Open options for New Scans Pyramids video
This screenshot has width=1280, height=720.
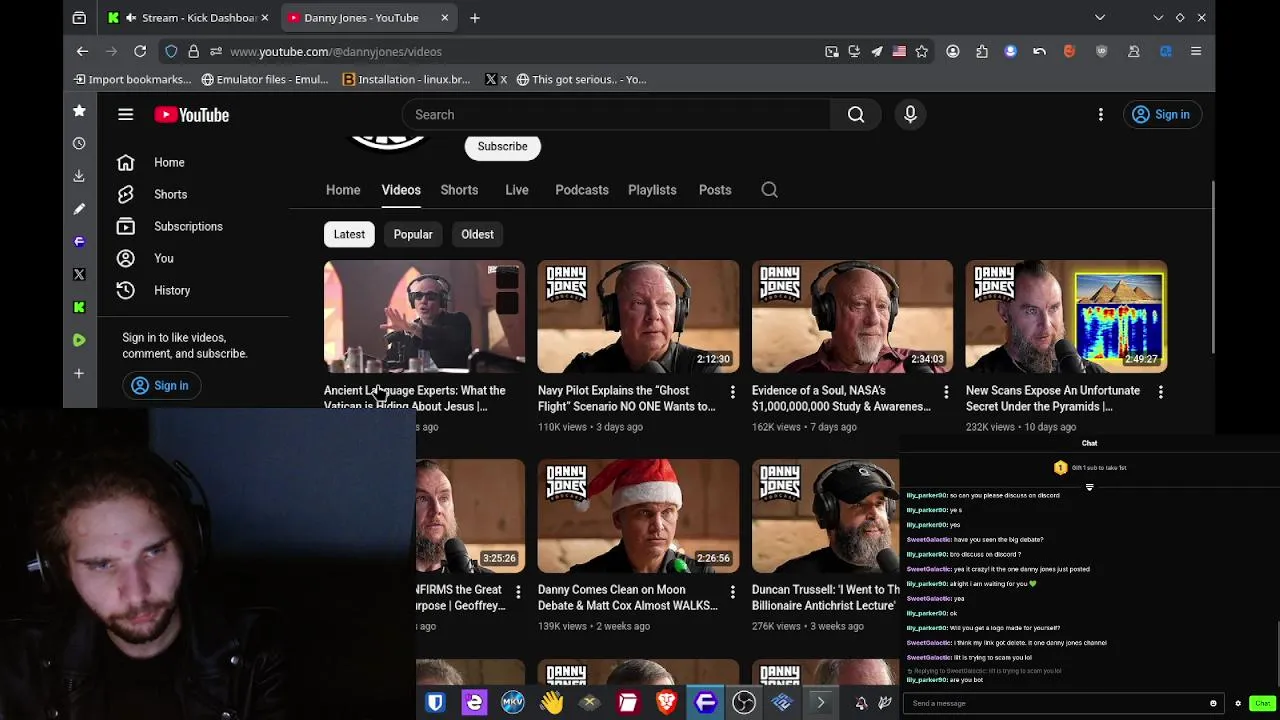(x=1160, y=393)
